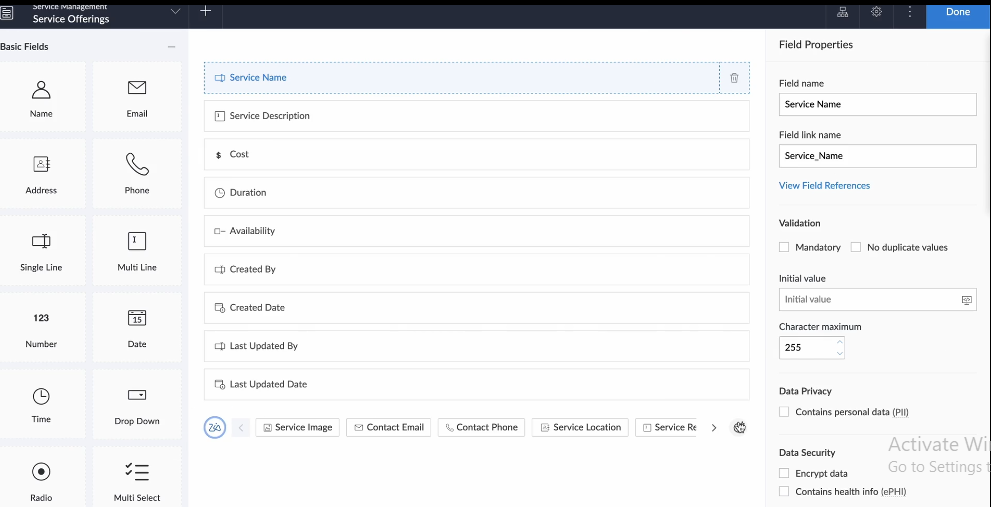This screenshot has width=991, height=507.
Task: Add a Multi Line field
Action: point(137,250)
